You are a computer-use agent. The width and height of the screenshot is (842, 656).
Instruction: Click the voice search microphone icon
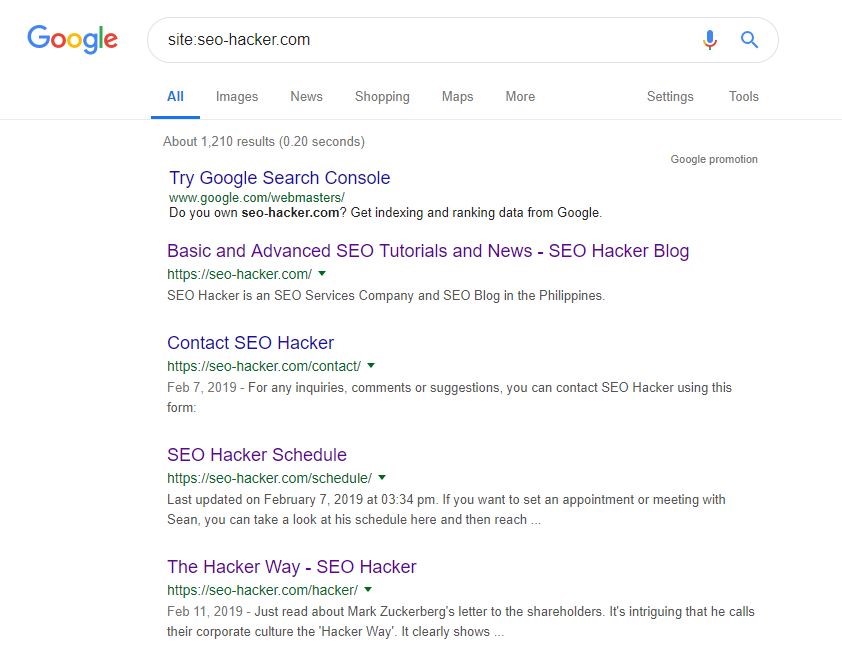[x=710, y=40]
